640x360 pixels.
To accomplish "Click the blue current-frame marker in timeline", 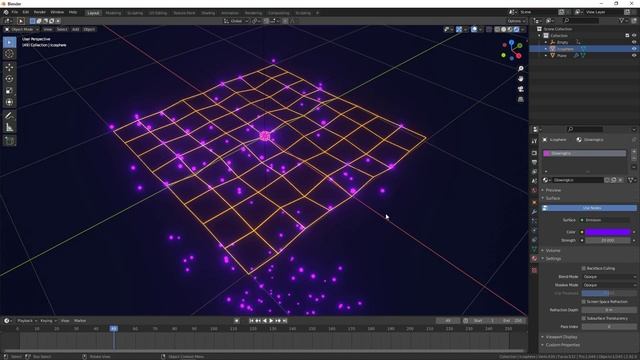I will 114,329.
